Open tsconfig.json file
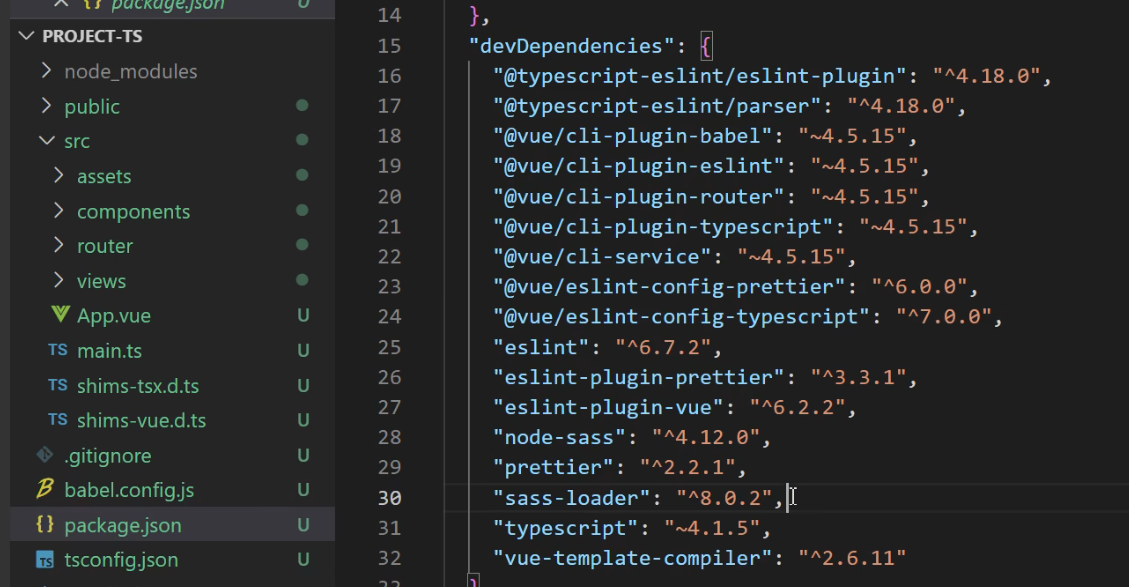The height and width of the screenshot is (587, 1129). pyautogui.click(x=121, y=560)
